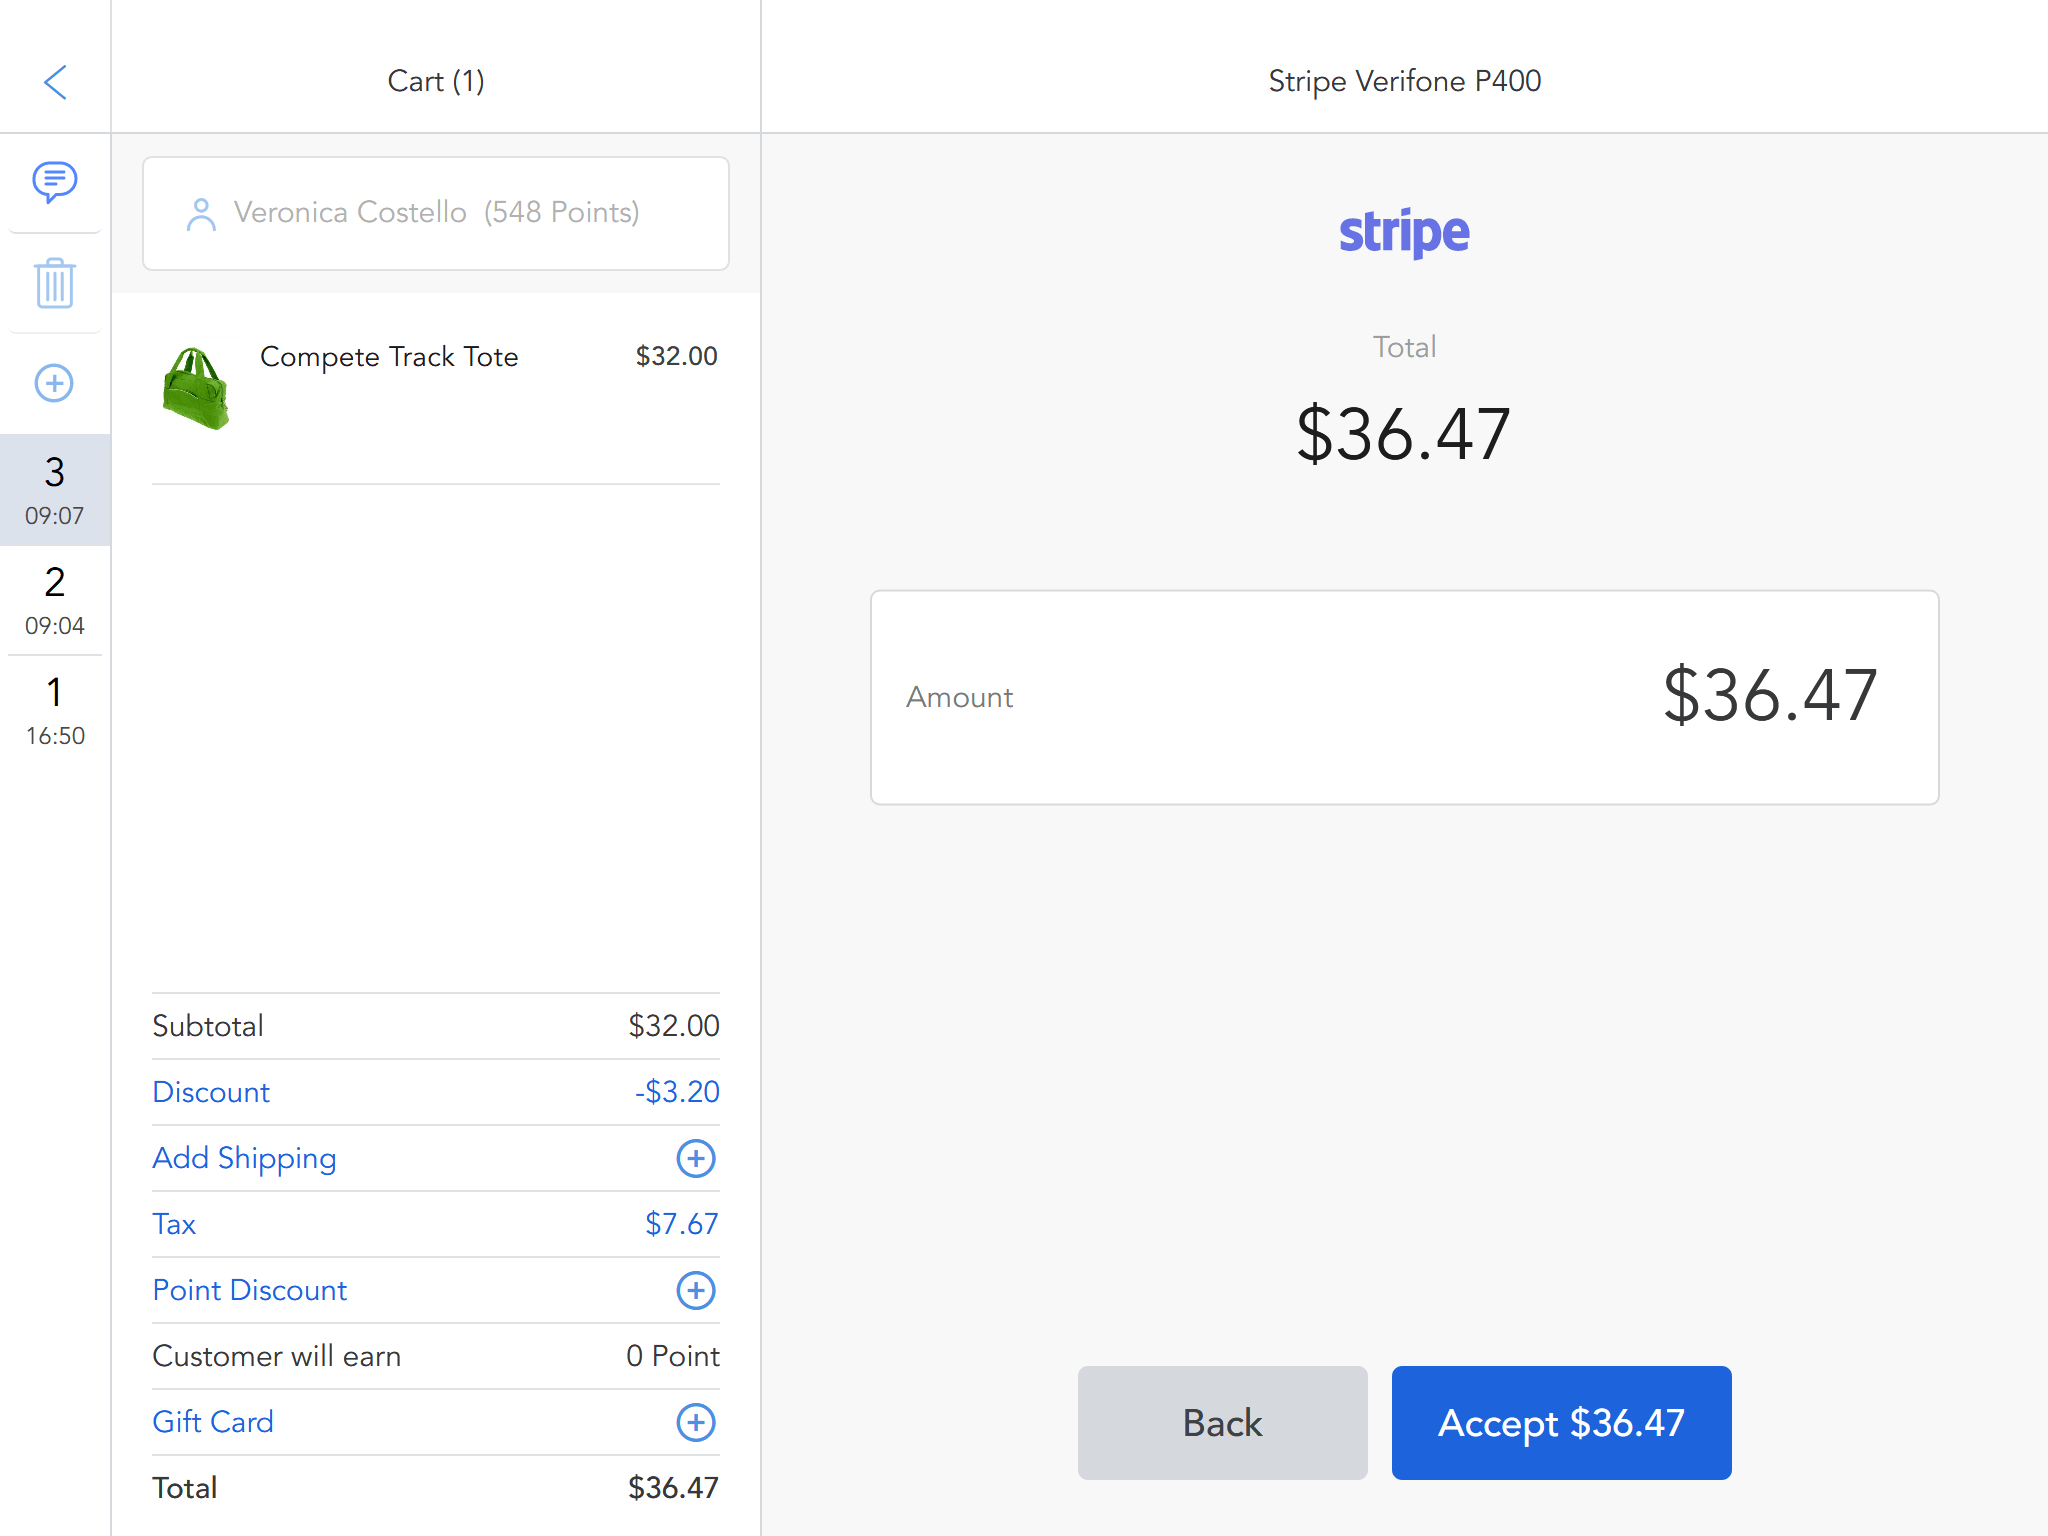
Task: Select the Compete Track Tote thumbnail
Action: [x=196, y=388]
